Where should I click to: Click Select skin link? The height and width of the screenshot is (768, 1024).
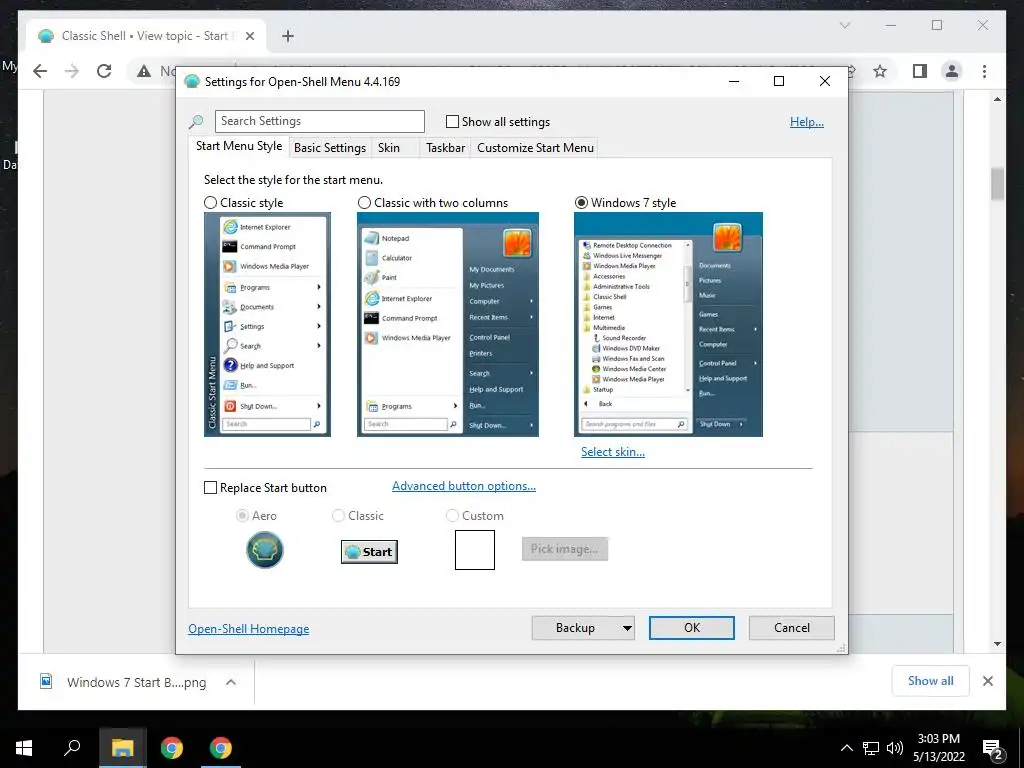coord(613,452)
